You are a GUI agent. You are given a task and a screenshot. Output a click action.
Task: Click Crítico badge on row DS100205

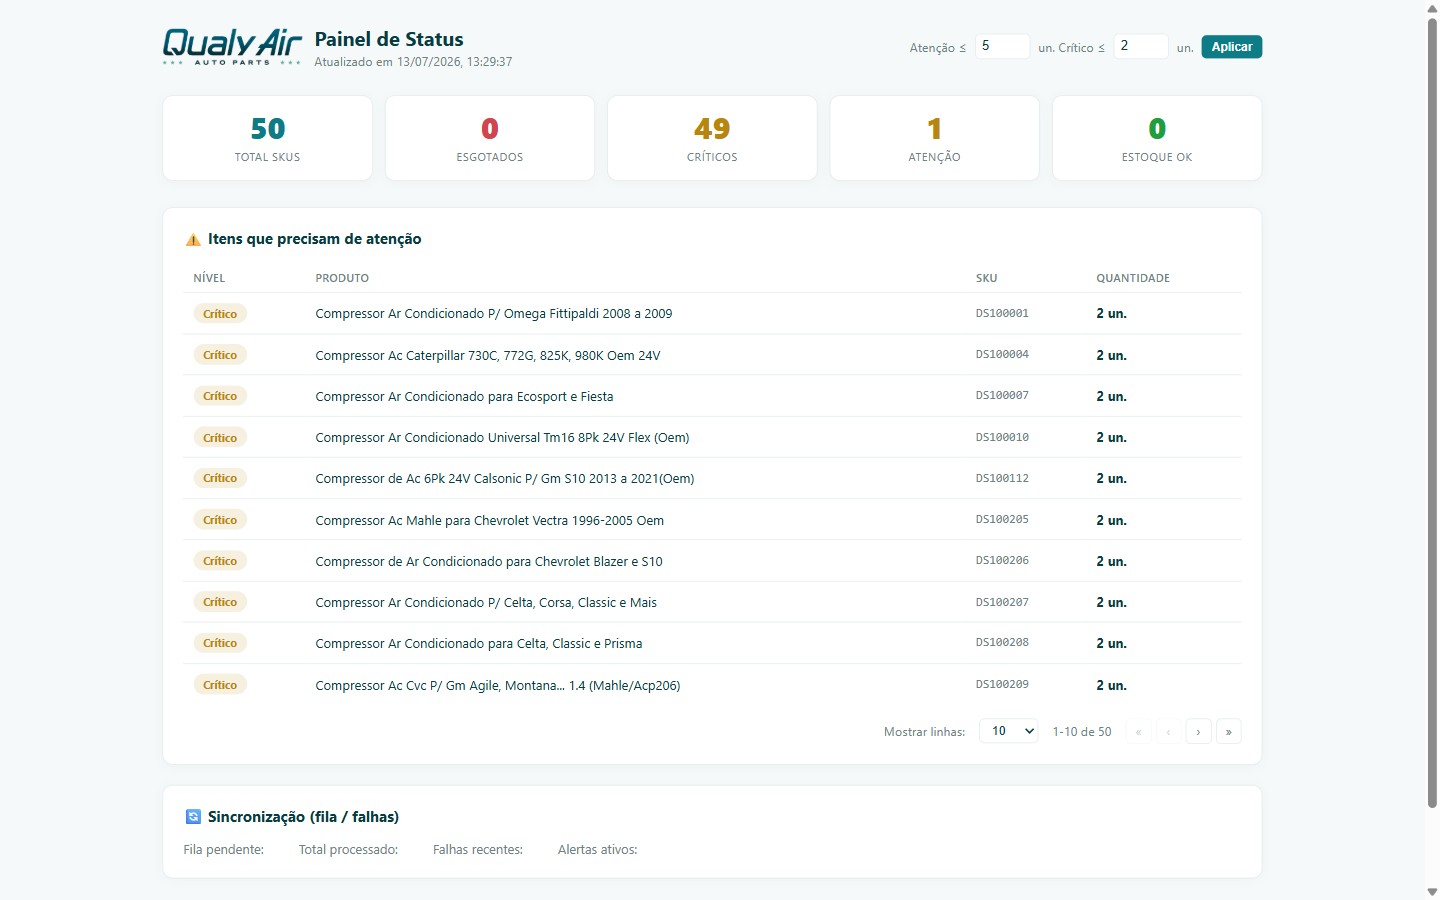pyautogui.click(x=220, y=520)
